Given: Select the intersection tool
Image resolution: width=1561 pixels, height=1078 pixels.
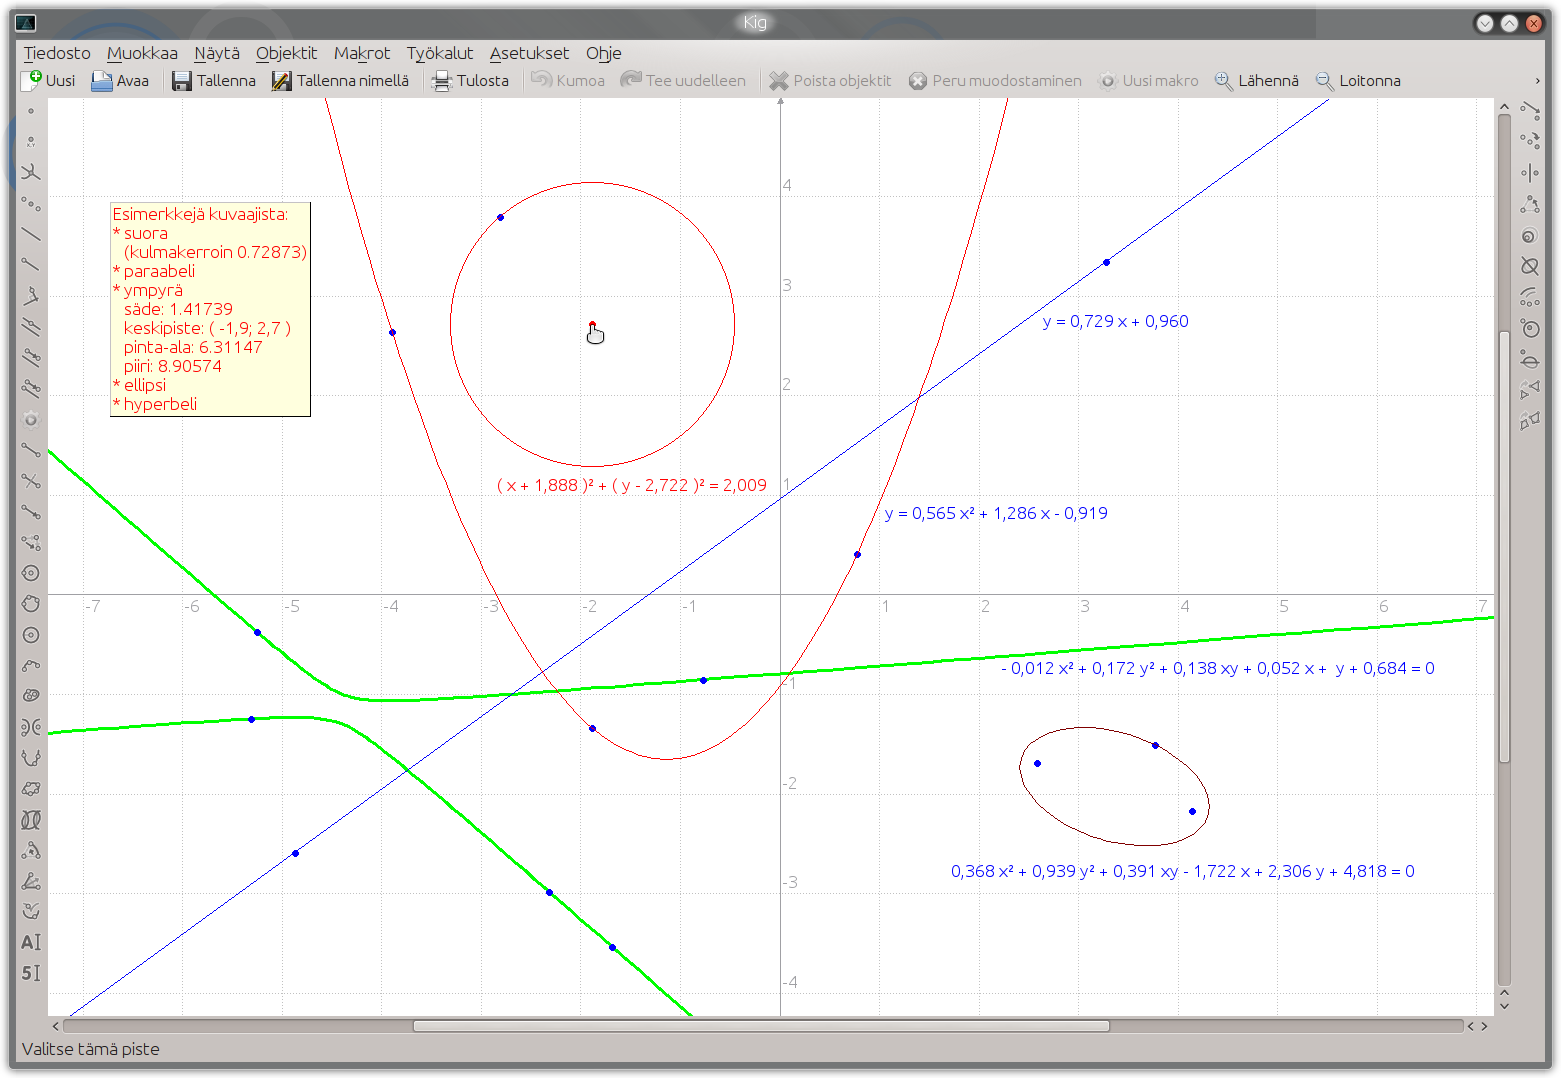Looking at the screenshot, I should click(31, 173).
